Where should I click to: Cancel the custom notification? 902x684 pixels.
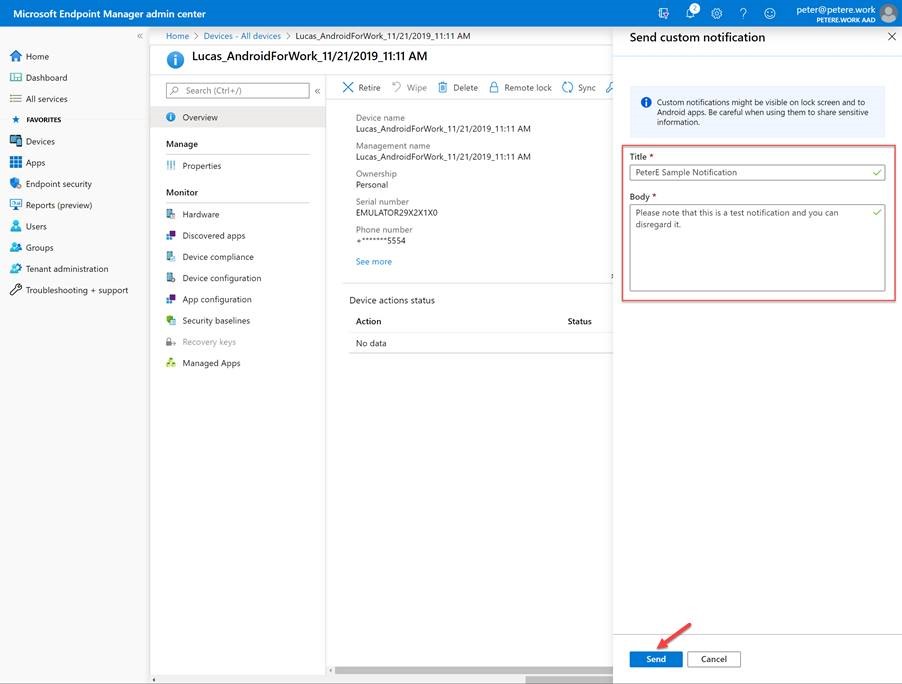click(714, 660)
